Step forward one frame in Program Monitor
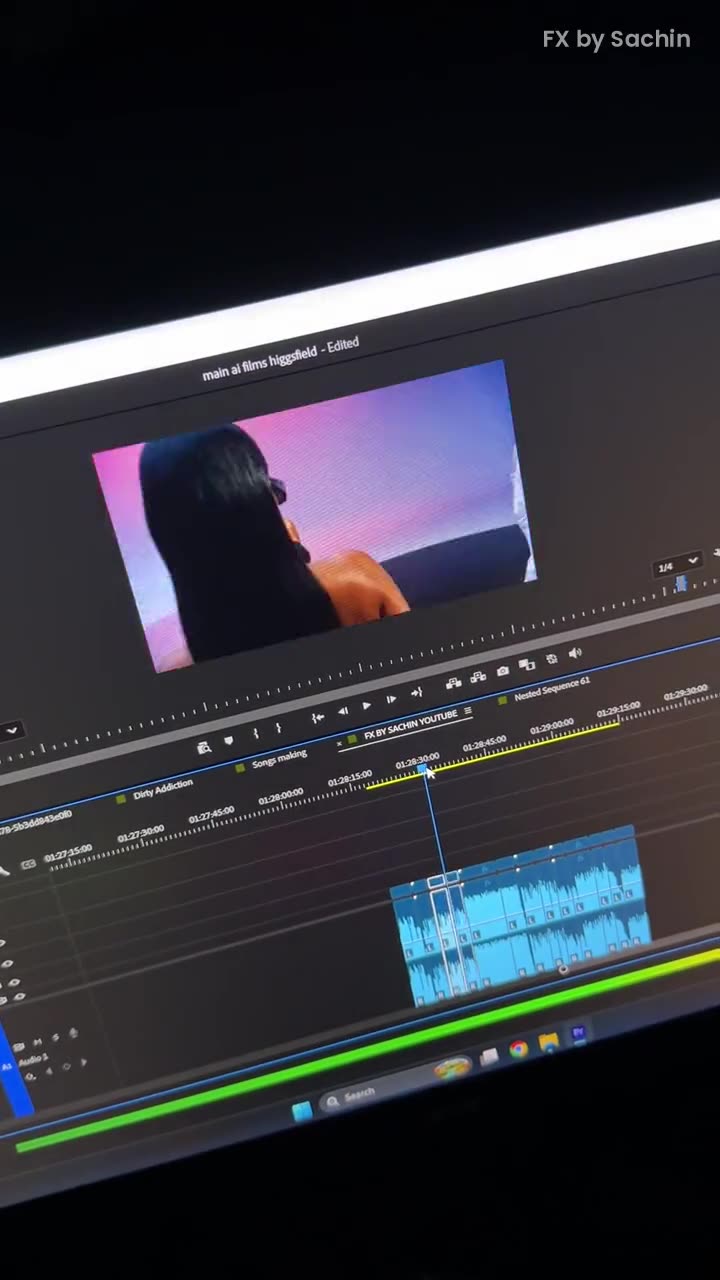This screenshot has width=720, height=1280. 391,699
